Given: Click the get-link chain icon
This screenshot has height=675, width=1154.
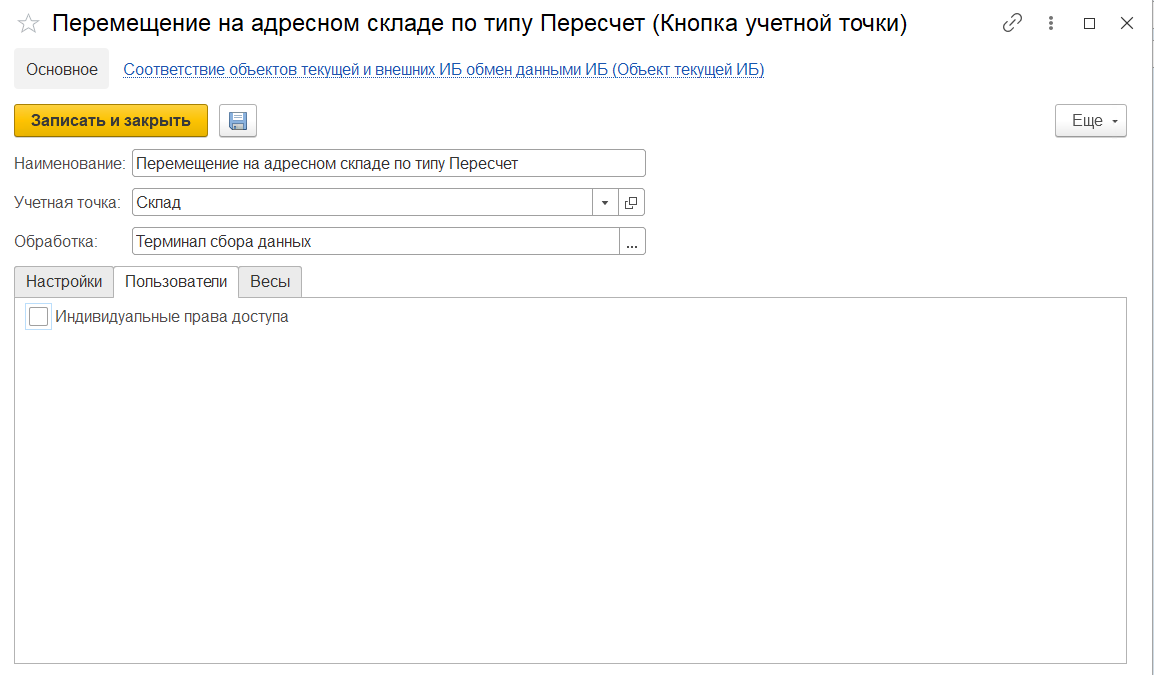Looking at the screenshot, I should click(x=1013, y=23).
